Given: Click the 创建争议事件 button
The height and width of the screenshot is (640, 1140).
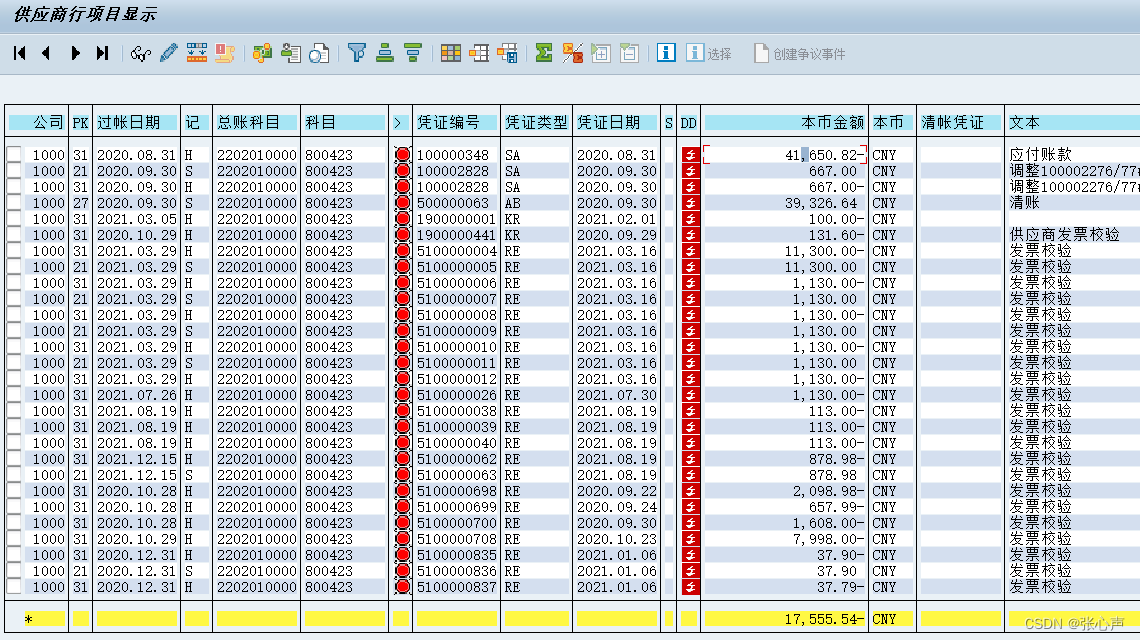Looking at the screenshot, I should 798,52.
